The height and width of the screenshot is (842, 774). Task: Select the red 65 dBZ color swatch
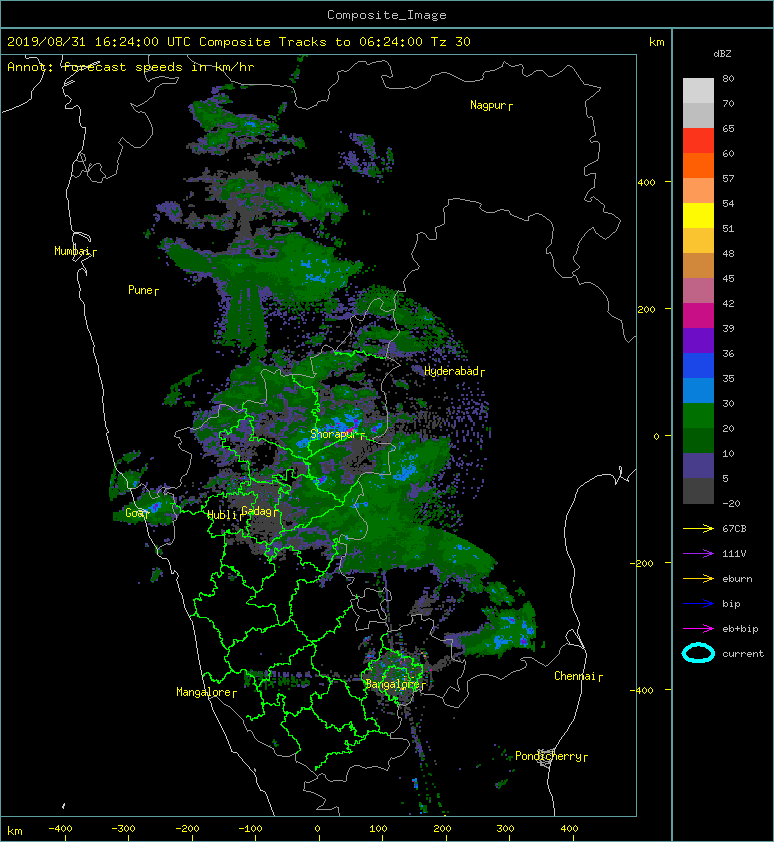pyautogui.click(x=698, y=141)
